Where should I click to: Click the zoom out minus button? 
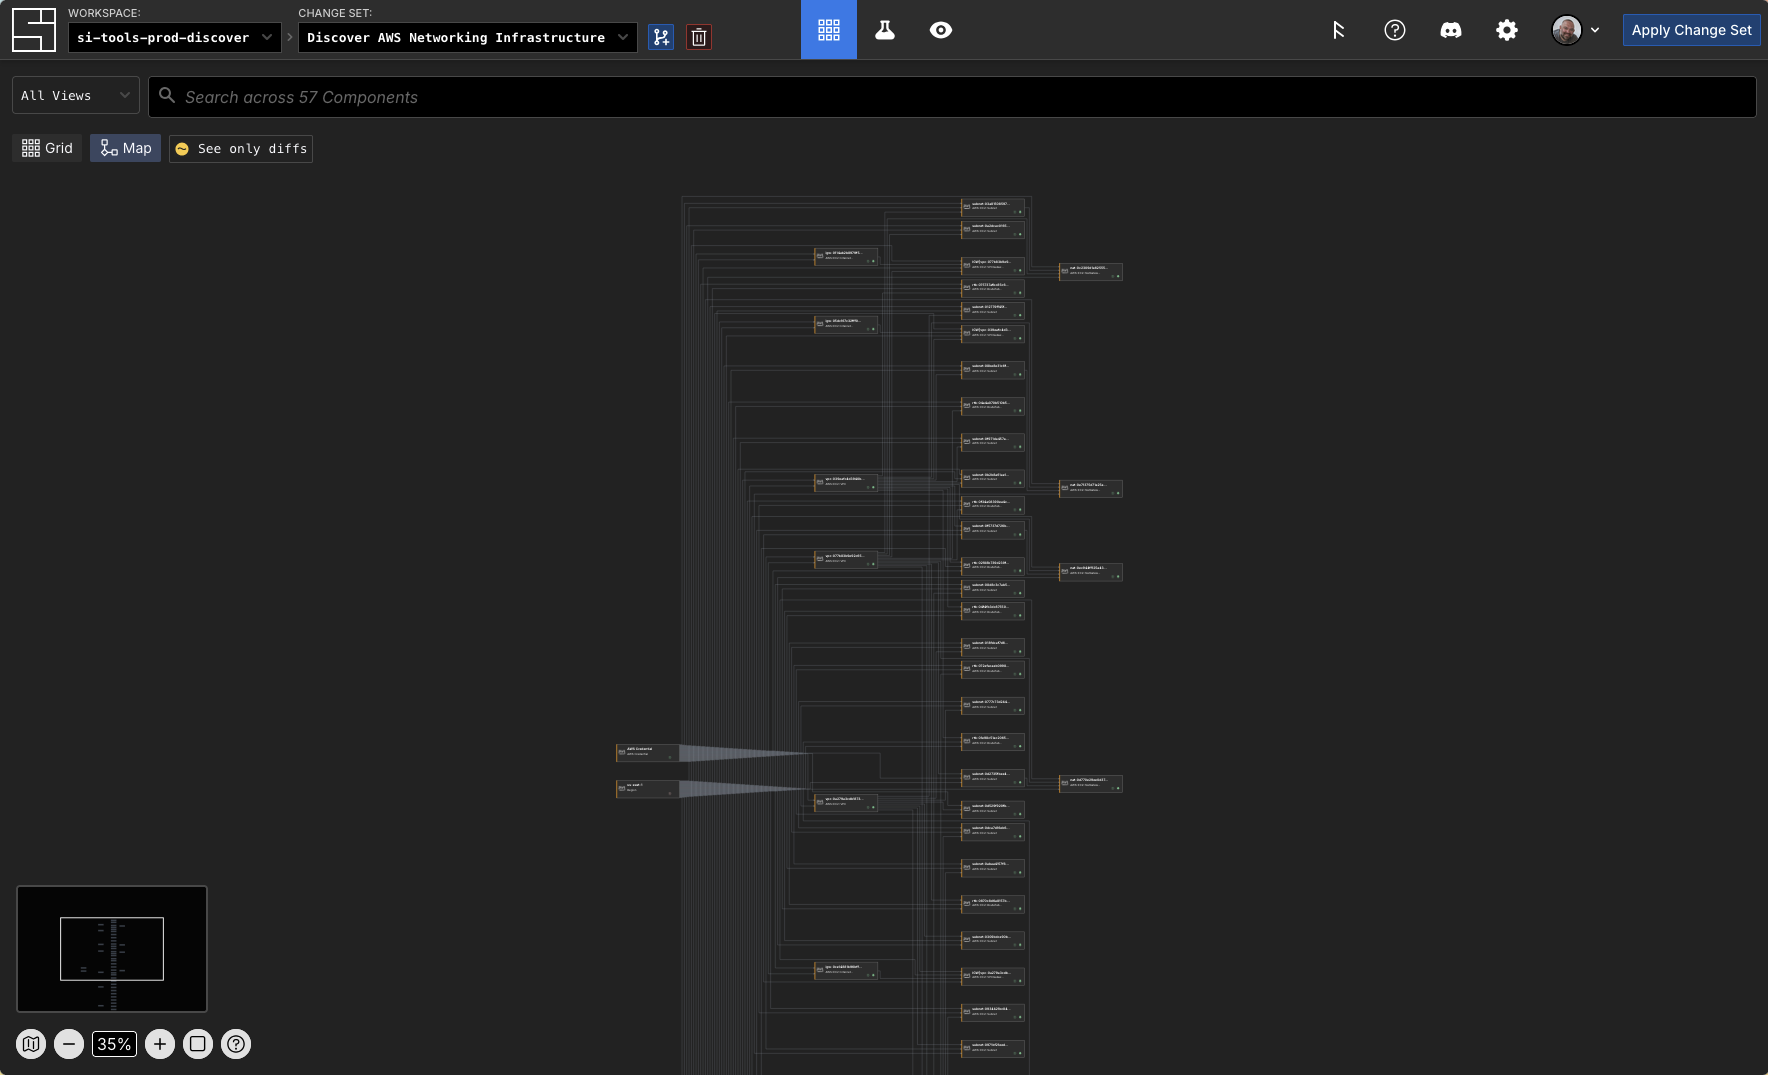pos(69,1044)
